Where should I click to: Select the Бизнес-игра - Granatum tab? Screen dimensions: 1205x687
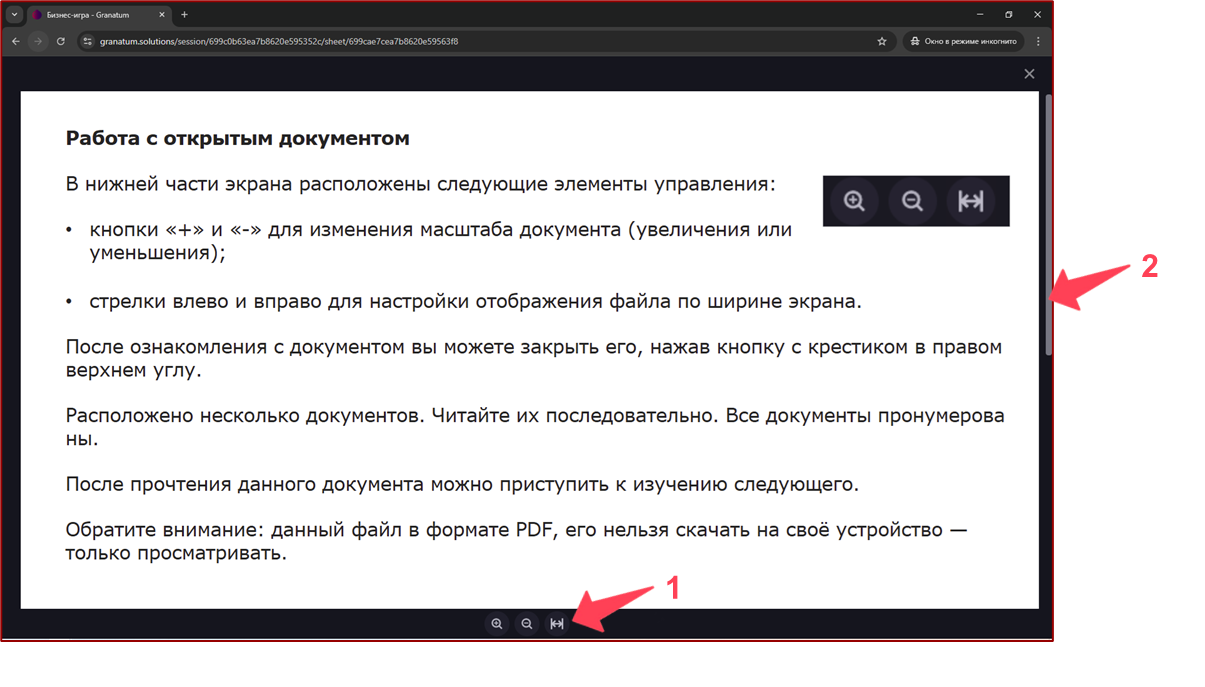coord(92,15)
